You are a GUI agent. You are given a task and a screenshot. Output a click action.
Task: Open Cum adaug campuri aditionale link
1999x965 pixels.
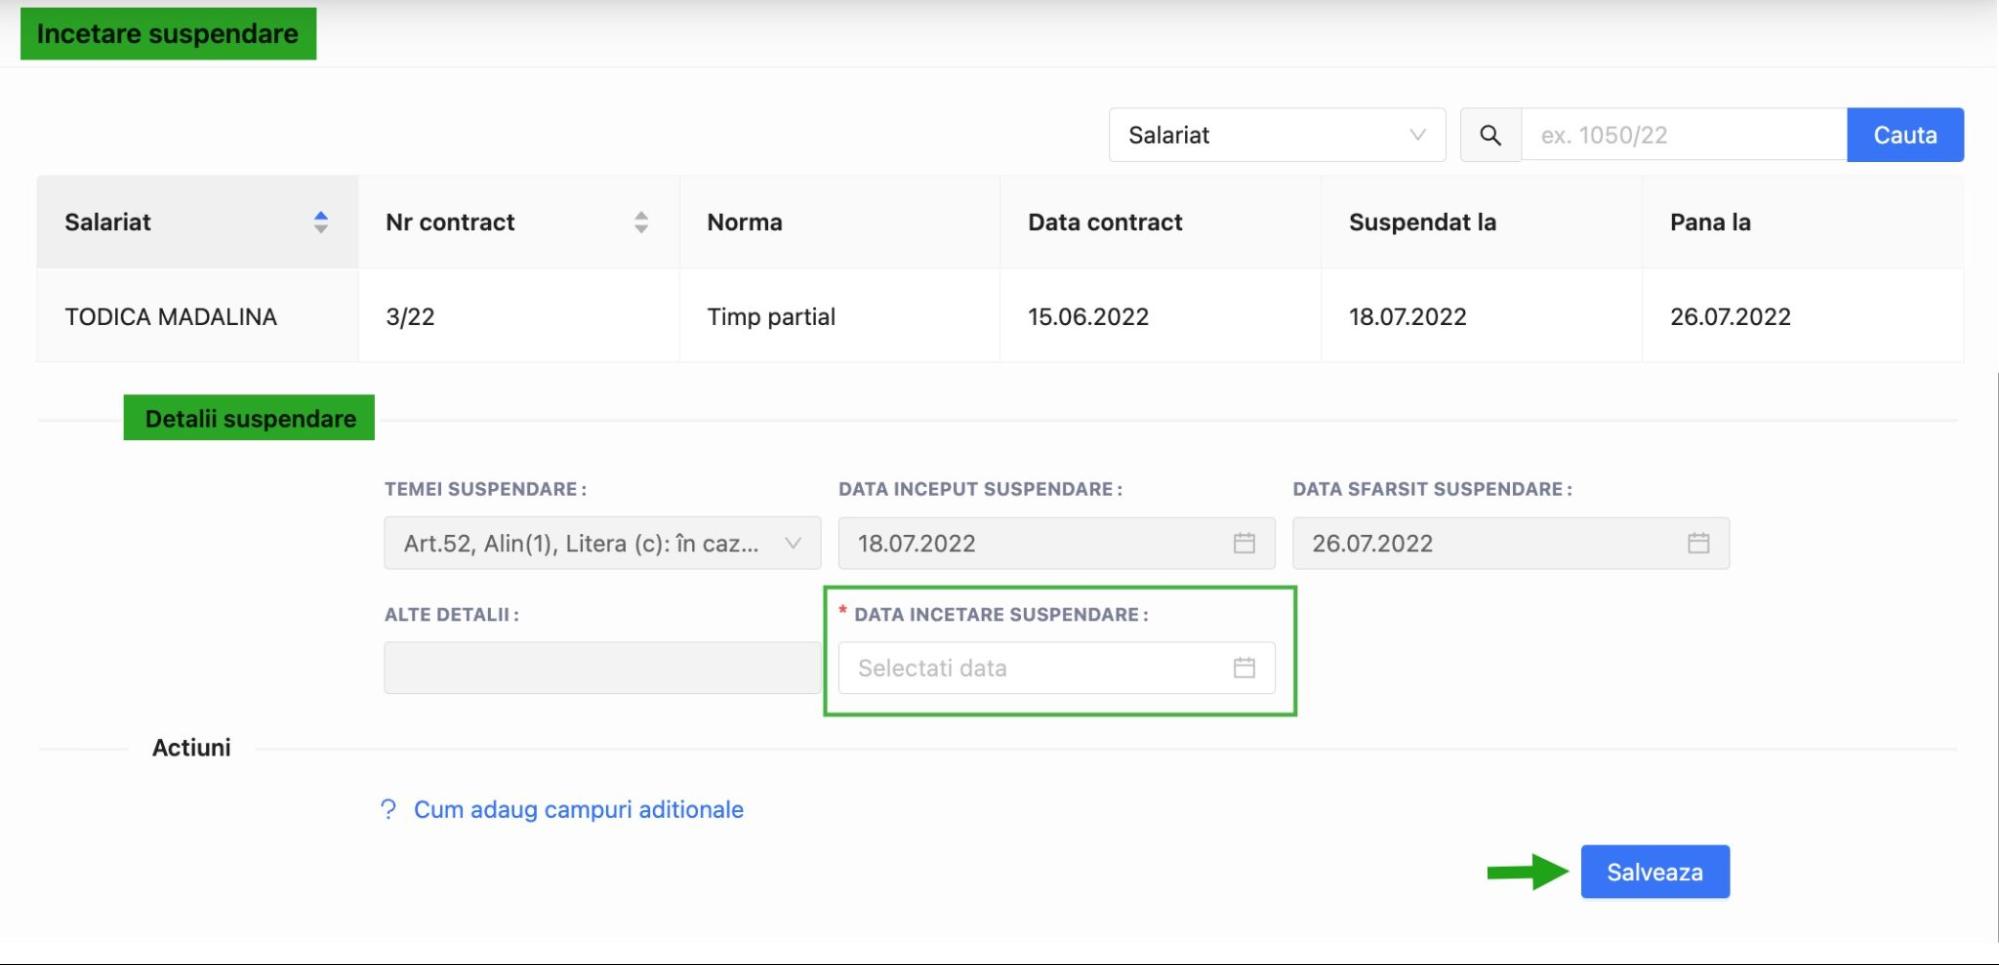[578, 809]
